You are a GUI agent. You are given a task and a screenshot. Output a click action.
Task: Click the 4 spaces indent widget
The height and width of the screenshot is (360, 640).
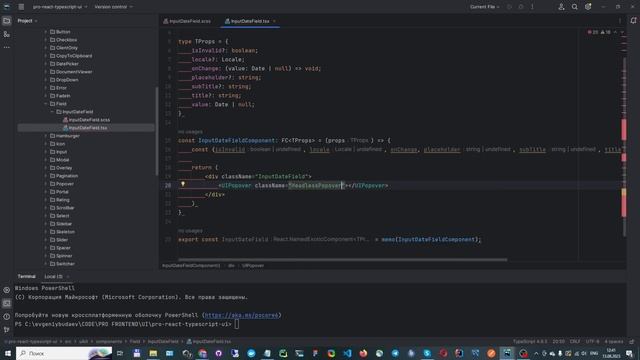pyautogui.click(x=613, y=341)
